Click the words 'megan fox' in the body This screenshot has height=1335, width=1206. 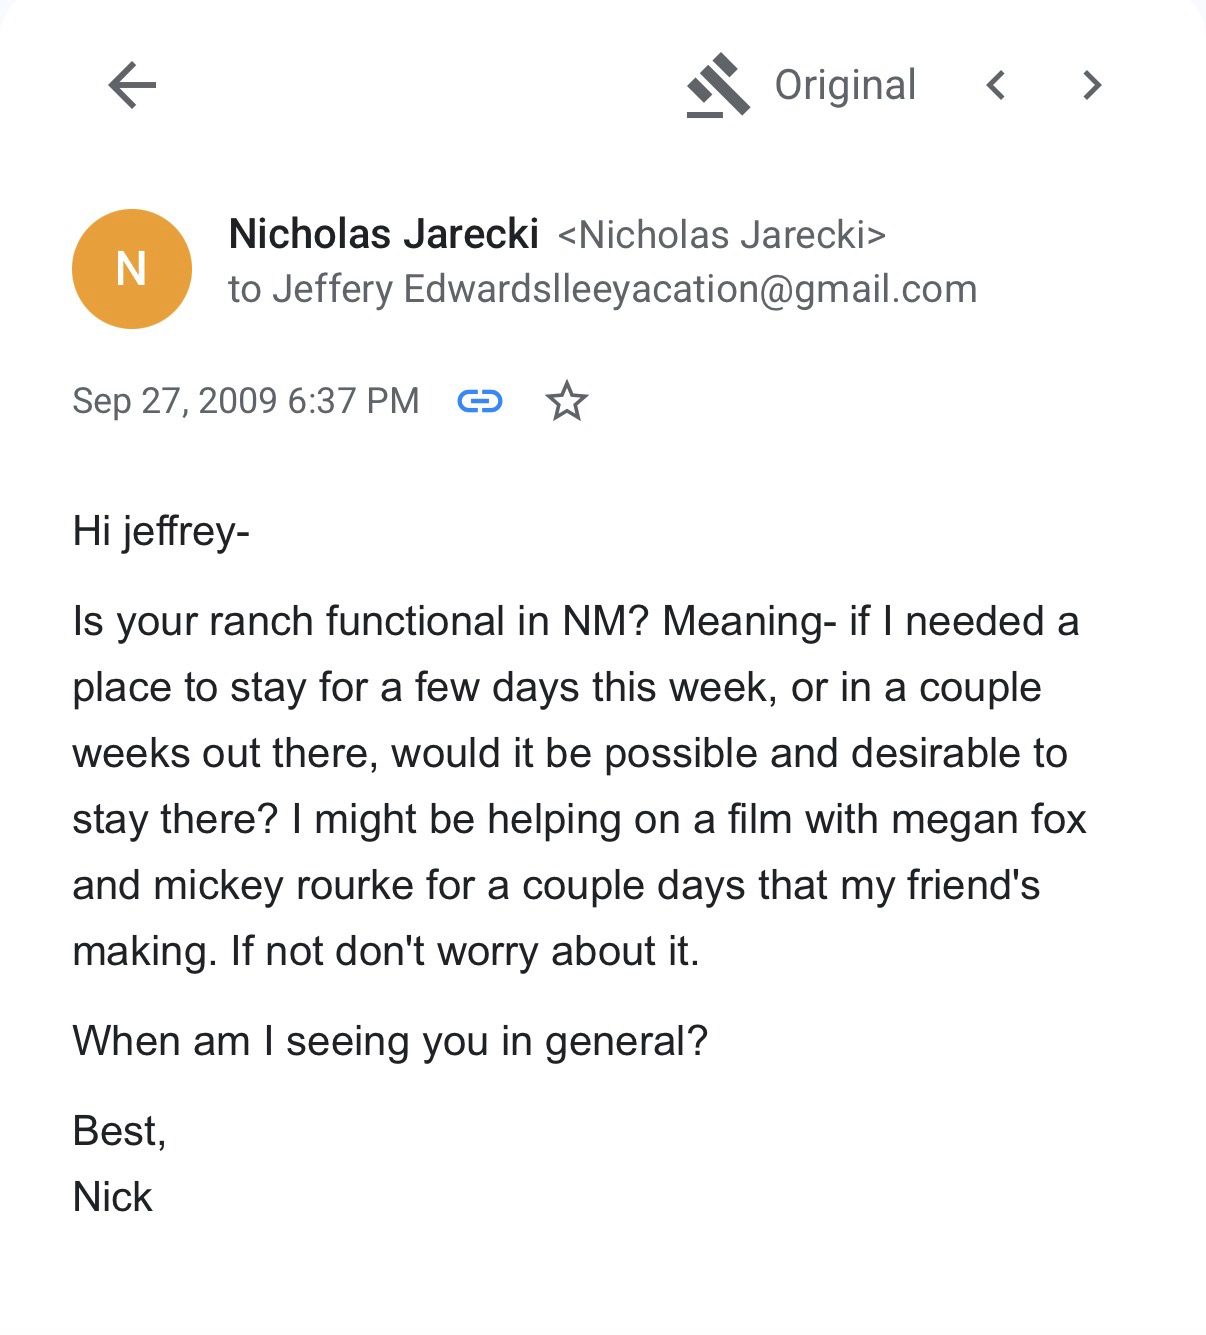[x=988, y=819]
